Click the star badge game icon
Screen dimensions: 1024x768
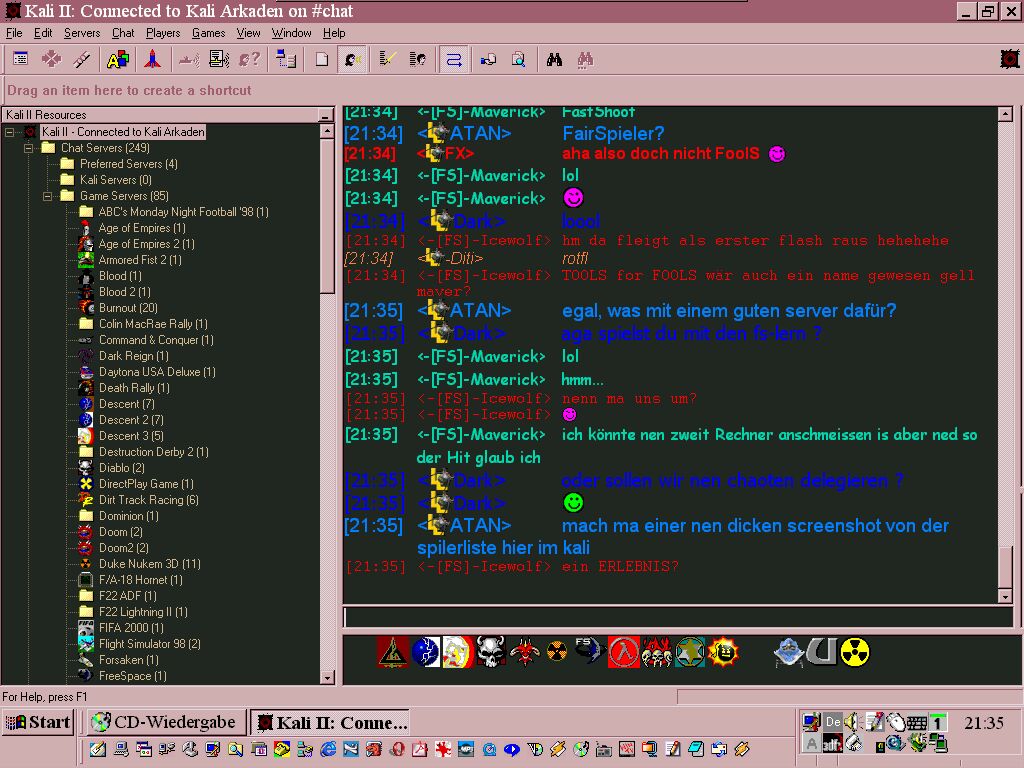point(690,652)
